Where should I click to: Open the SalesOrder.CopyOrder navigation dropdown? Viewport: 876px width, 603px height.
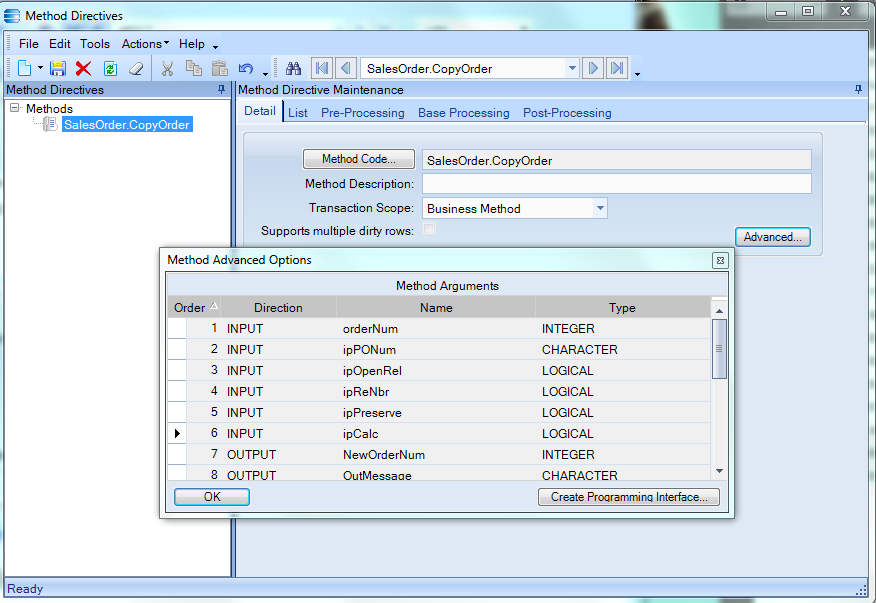(x=572, y=68)
